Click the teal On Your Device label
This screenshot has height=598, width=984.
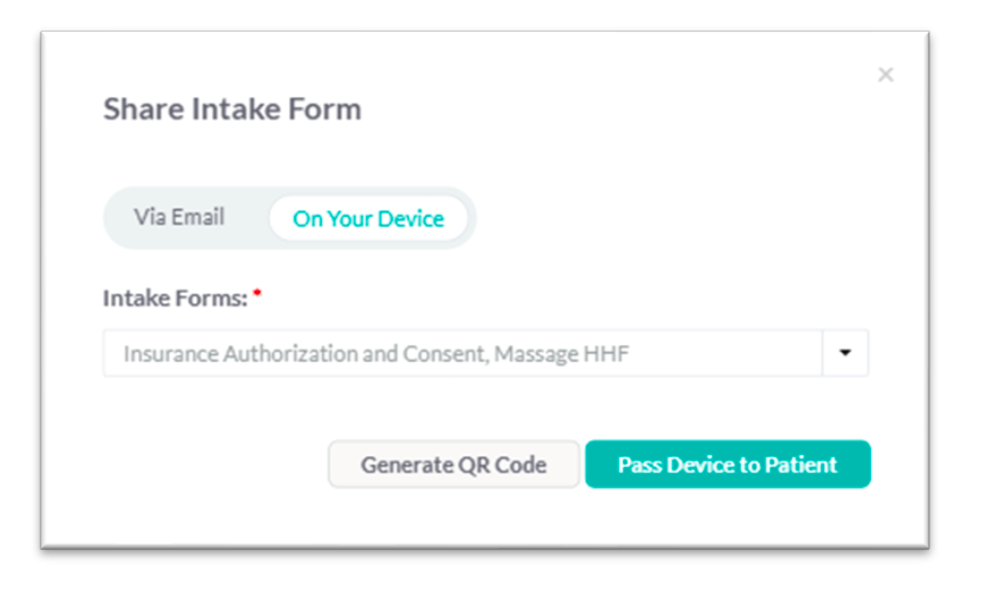pos(368,219)
